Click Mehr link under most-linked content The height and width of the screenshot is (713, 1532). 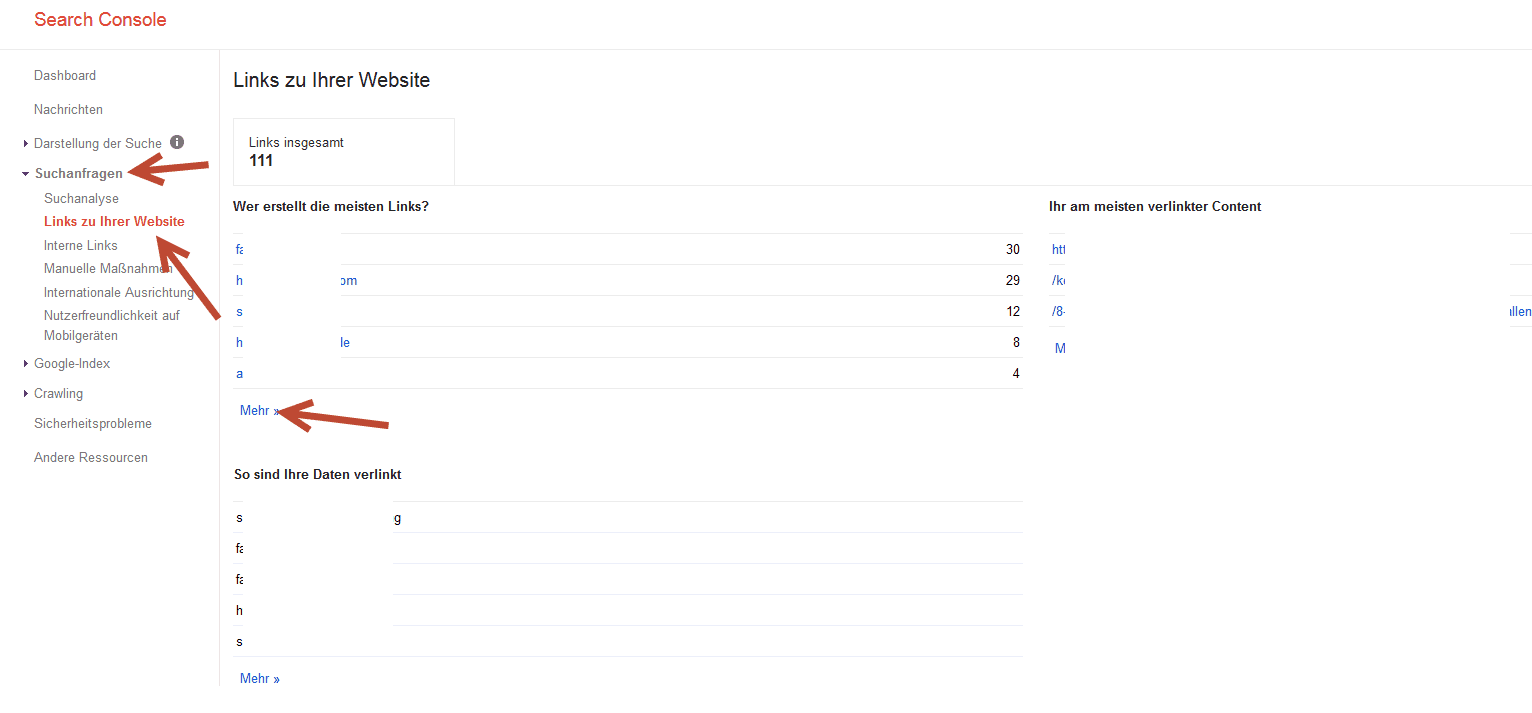tap(1061, 348)
